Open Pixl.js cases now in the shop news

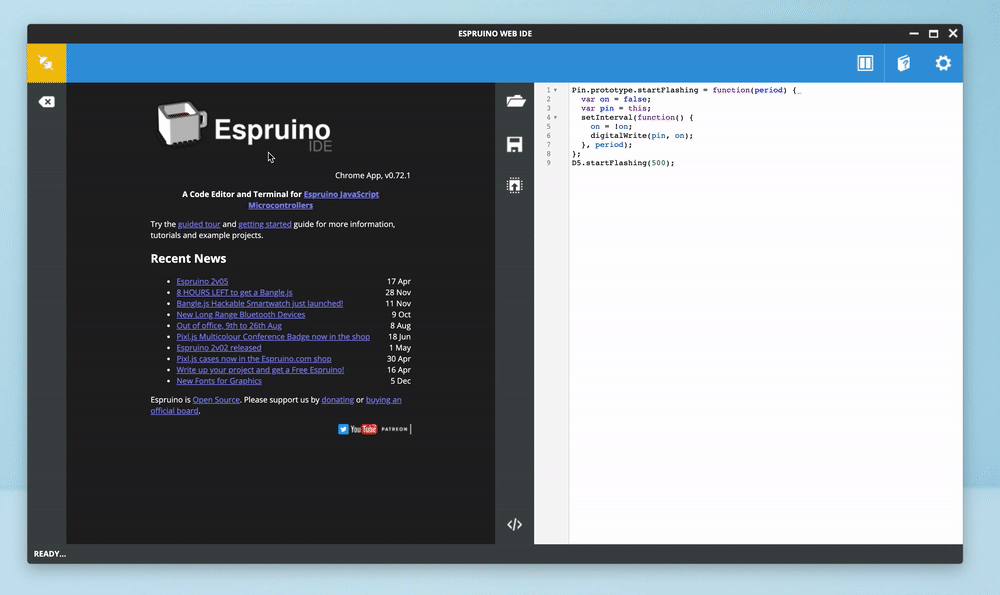coord(254,358)
